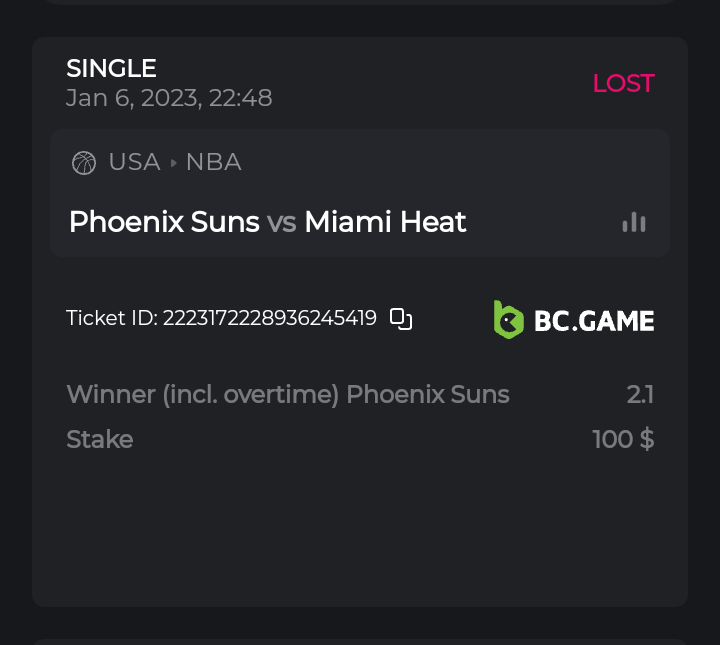Click the Miami Heat team name

385,222
